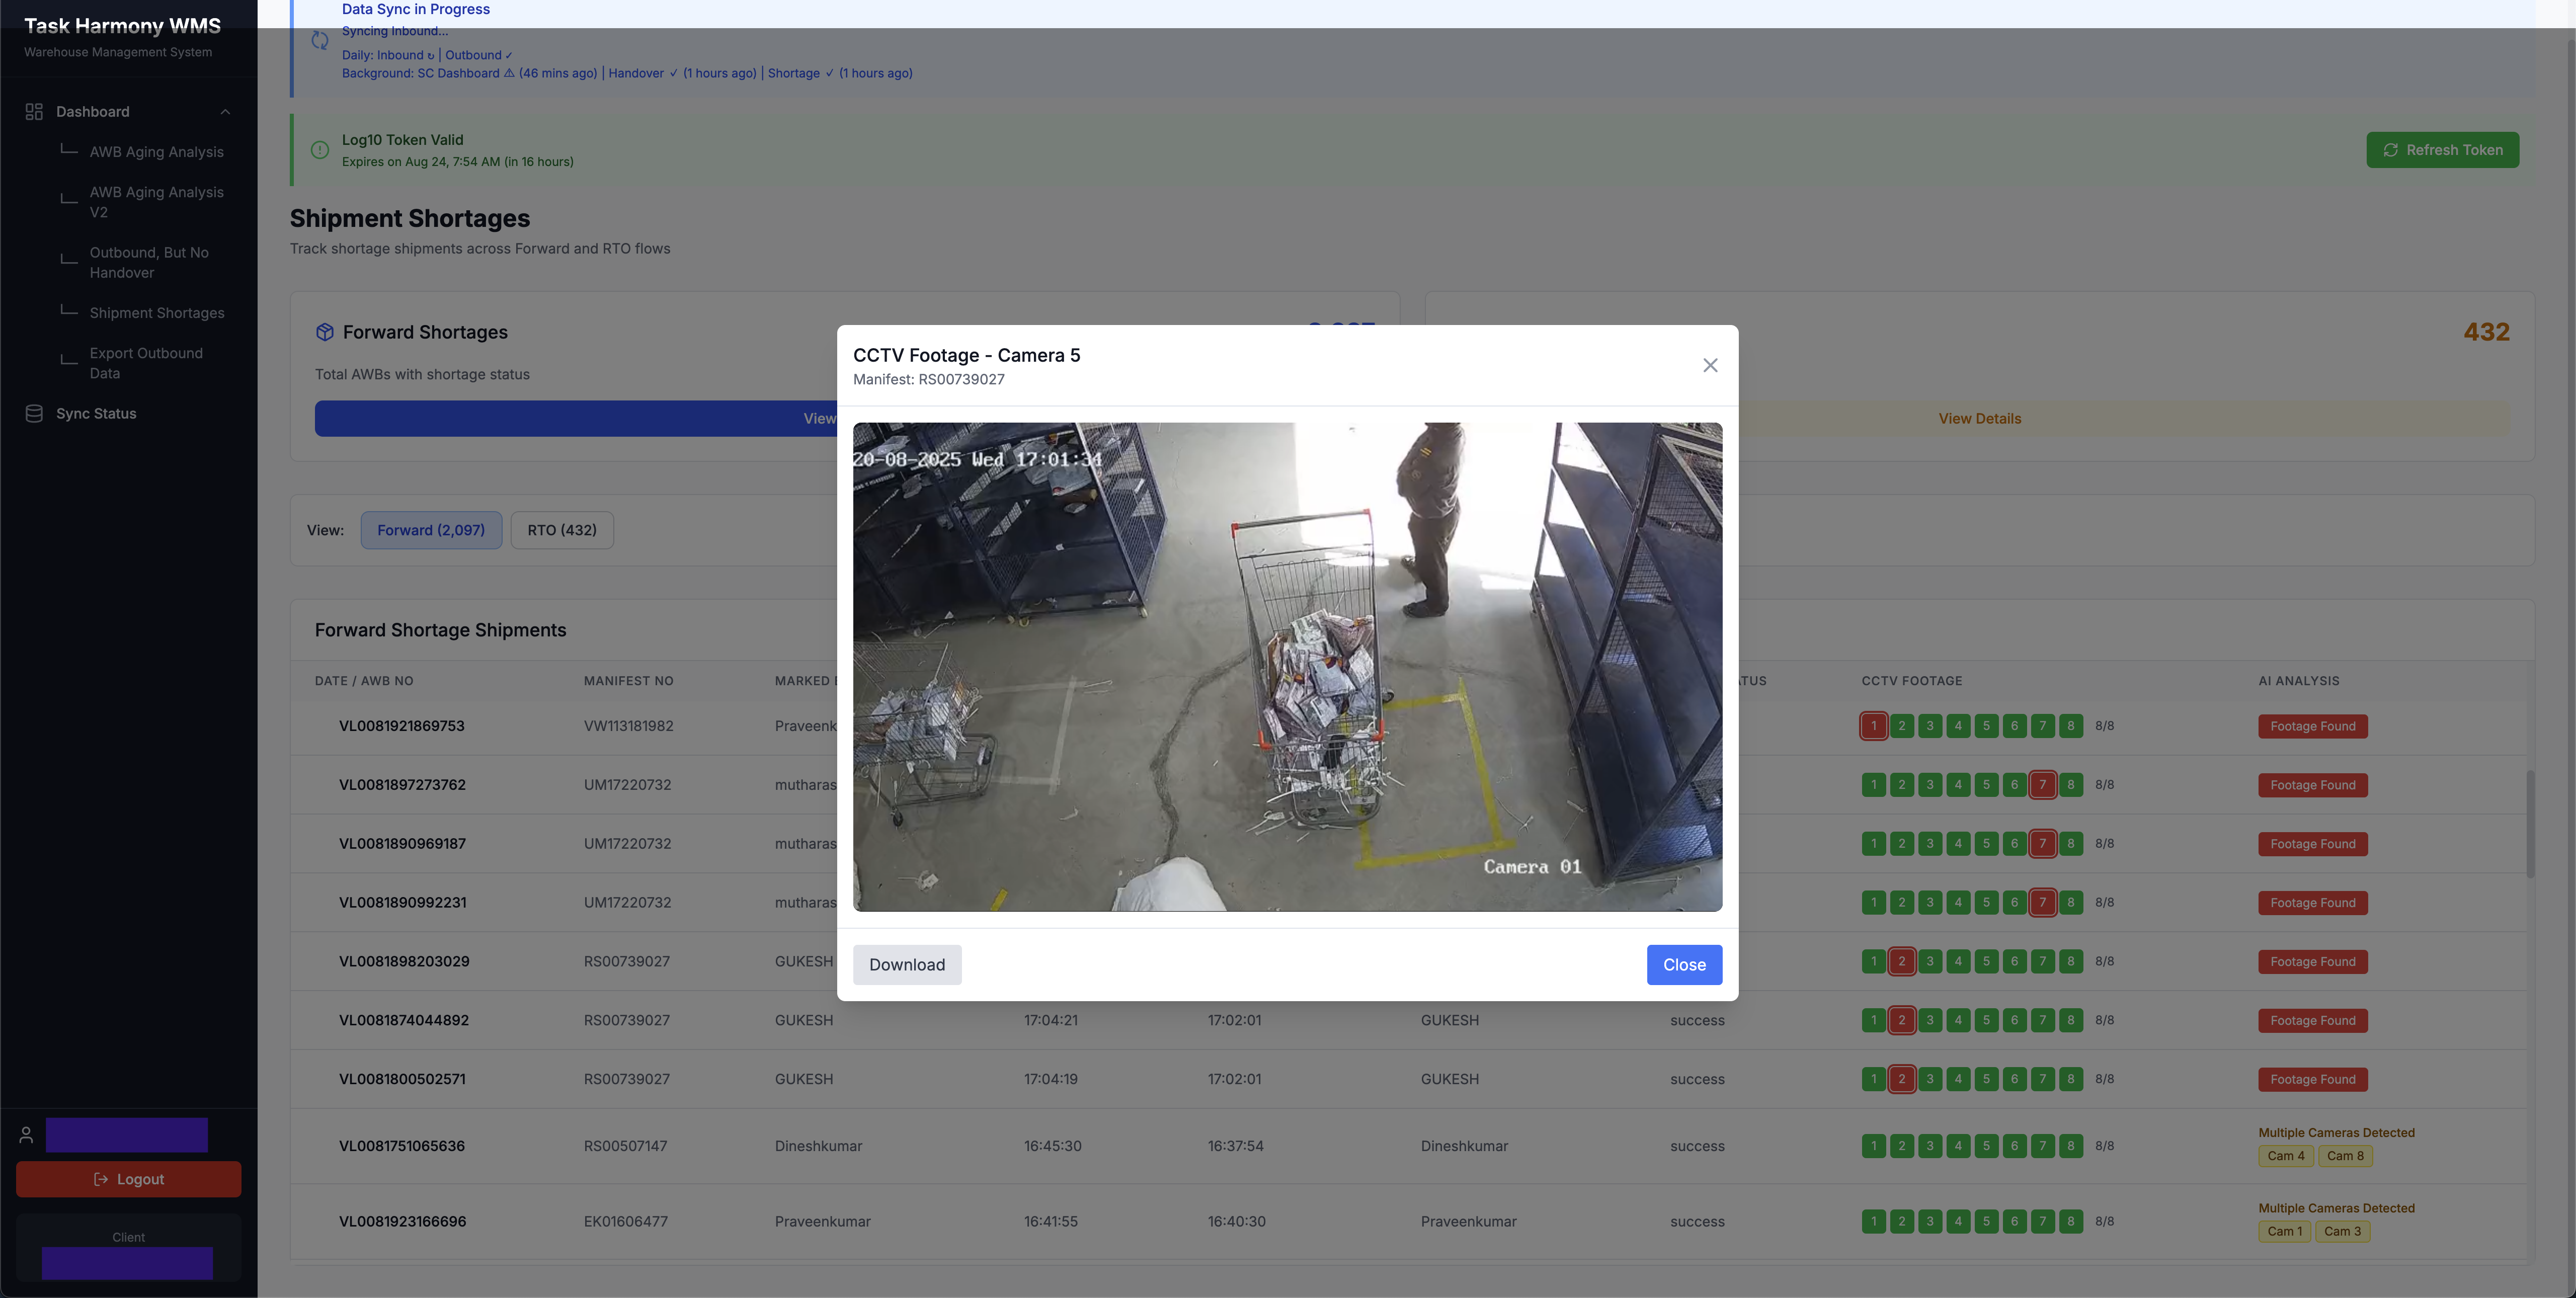Close the CCTV footage dialog with the X
This screenshot has width=2576, height=1298.
tap(1710, 365)
